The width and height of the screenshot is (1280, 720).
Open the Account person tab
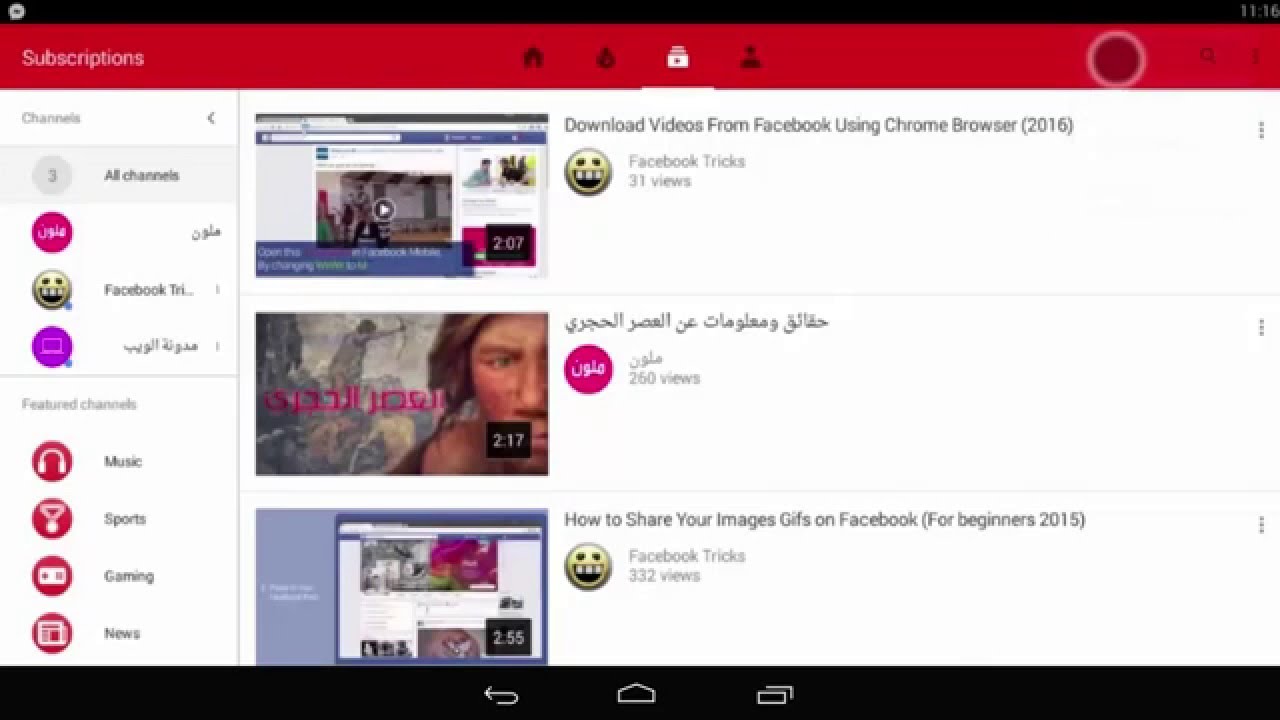tap(750, 57)
